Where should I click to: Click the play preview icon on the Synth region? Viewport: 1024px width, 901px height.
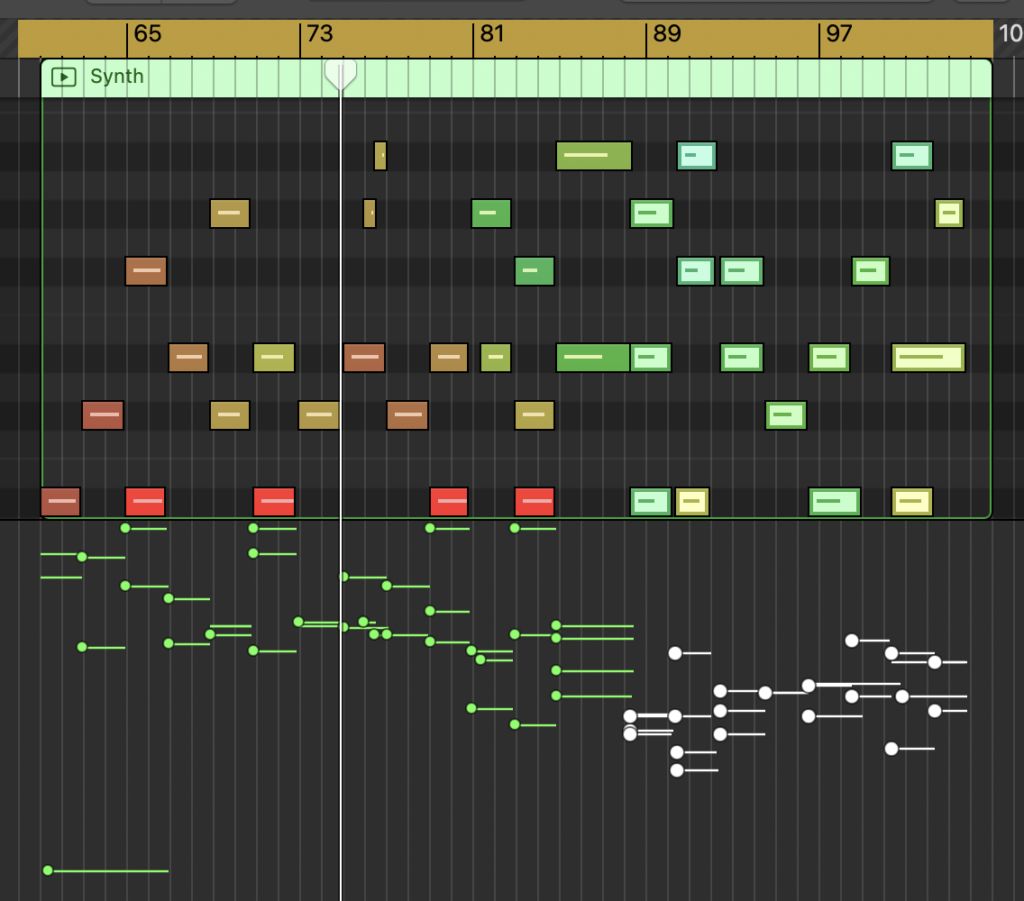pos(63,77)
